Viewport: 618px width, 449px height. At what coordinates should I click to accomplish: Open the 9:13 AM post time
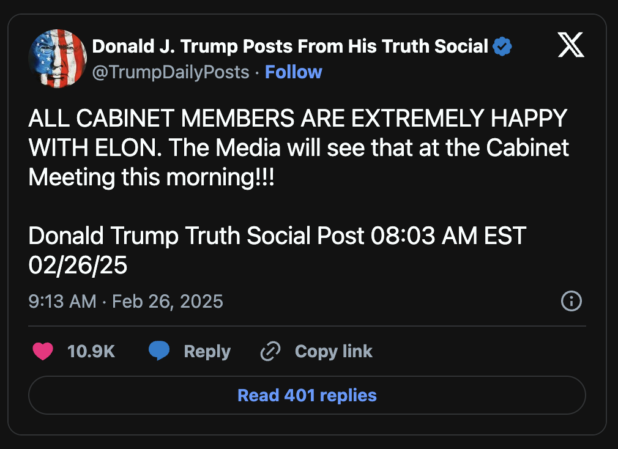pos(62,301)
